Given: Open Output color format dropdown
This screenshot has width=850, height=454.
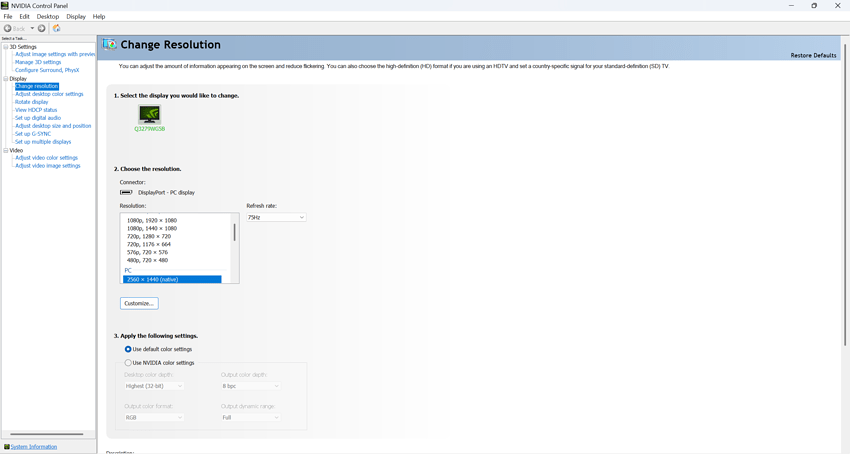Looking at the screenshot, I should [154, 418].
